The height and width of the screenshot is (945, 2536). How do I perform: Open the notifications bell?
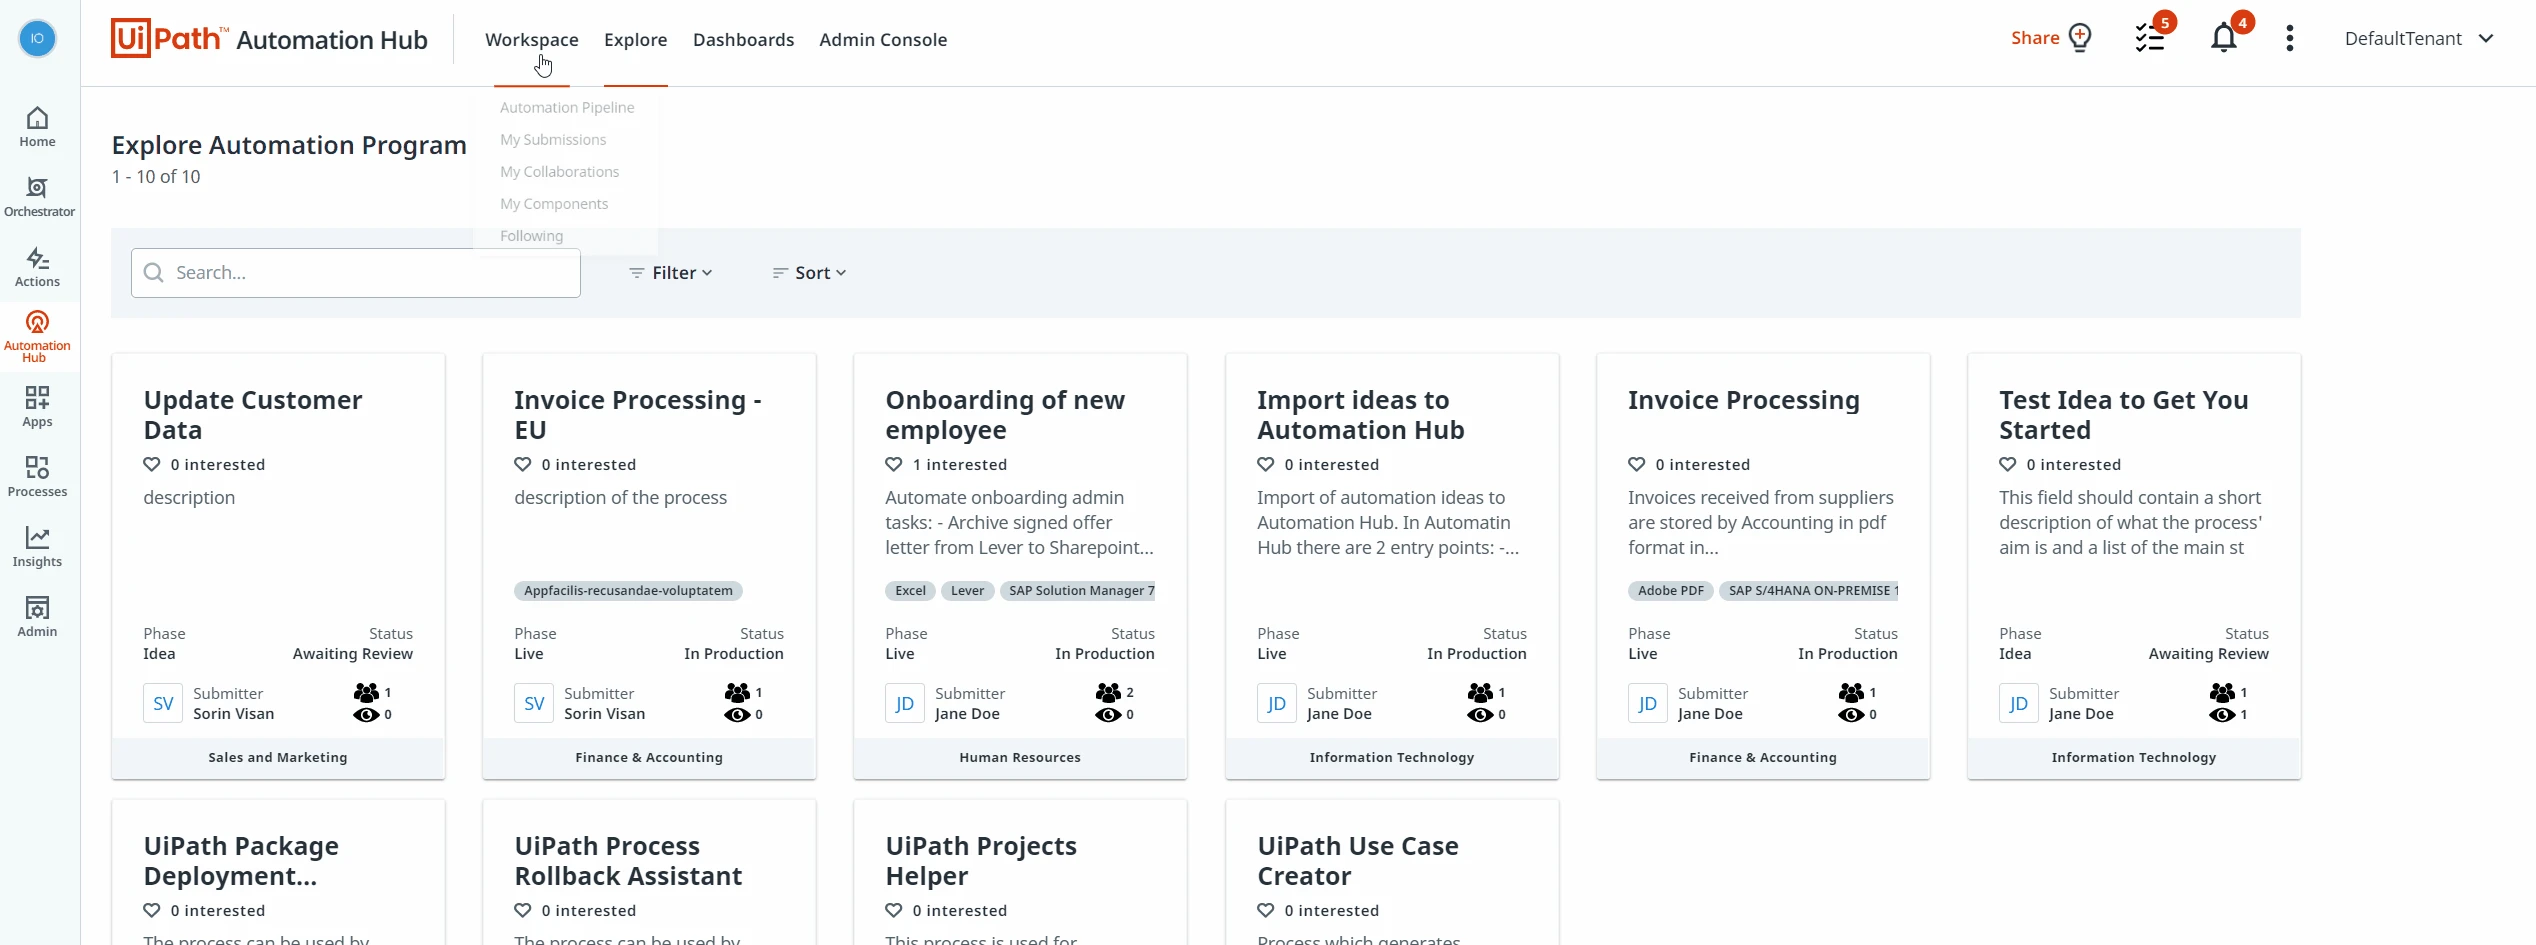tap(2223, 39)
